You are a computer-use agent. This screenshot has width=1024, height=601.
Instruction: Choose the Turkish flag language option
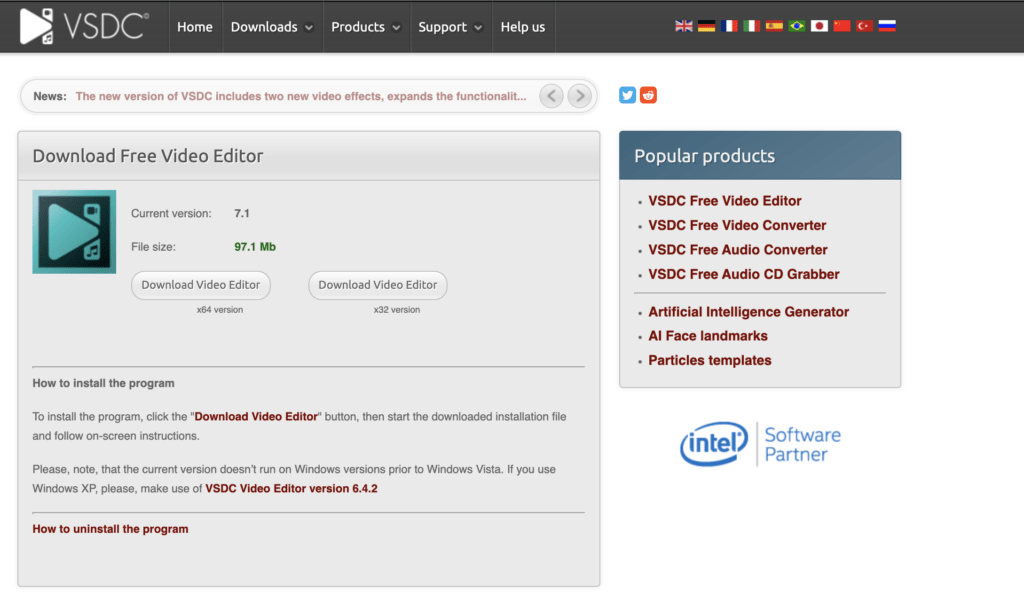[x=865, y=26]
